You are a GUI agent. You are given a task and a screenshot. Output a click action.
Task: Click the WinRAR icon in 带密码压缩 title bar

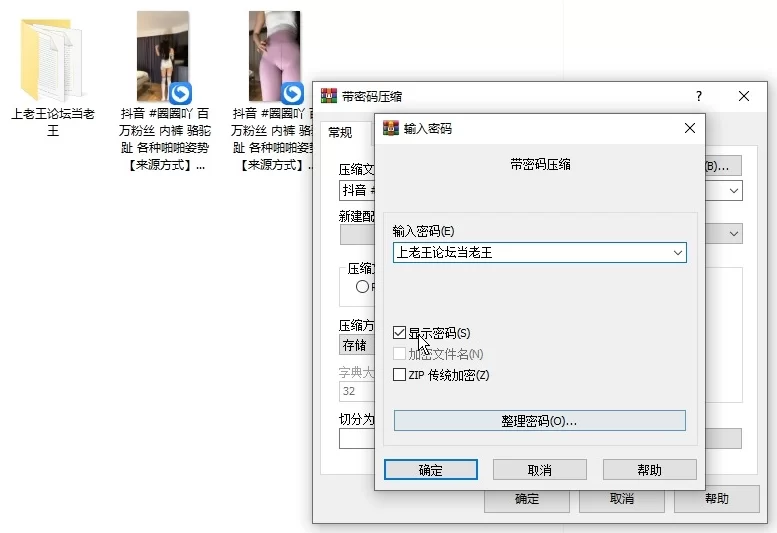point(328,97)
